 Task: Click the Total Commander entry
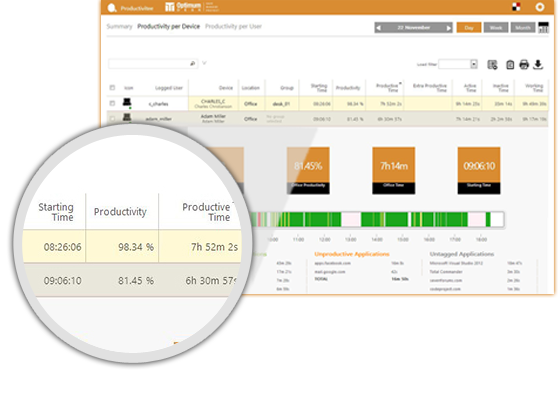pyautogui.click(x=446, y=272)
